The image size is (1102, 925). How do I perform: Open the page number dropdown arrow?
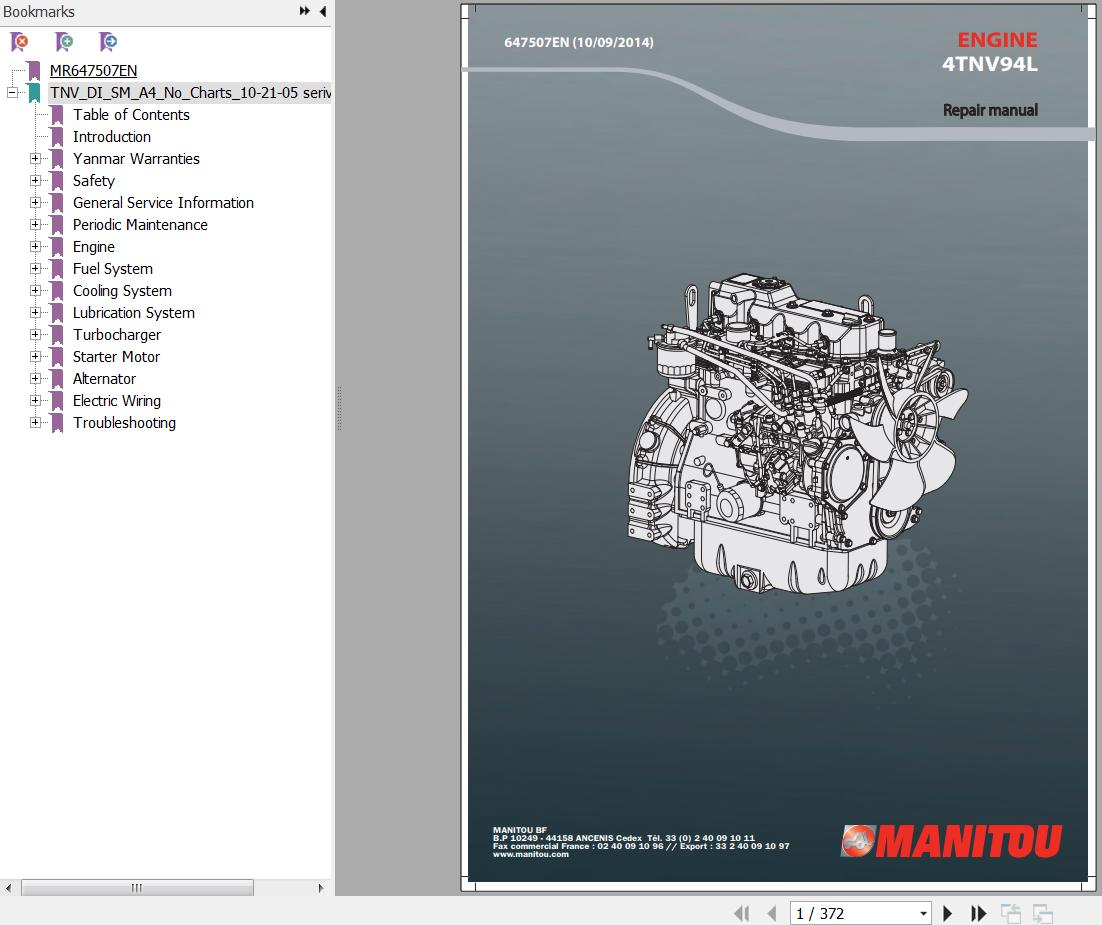point(923,914)
